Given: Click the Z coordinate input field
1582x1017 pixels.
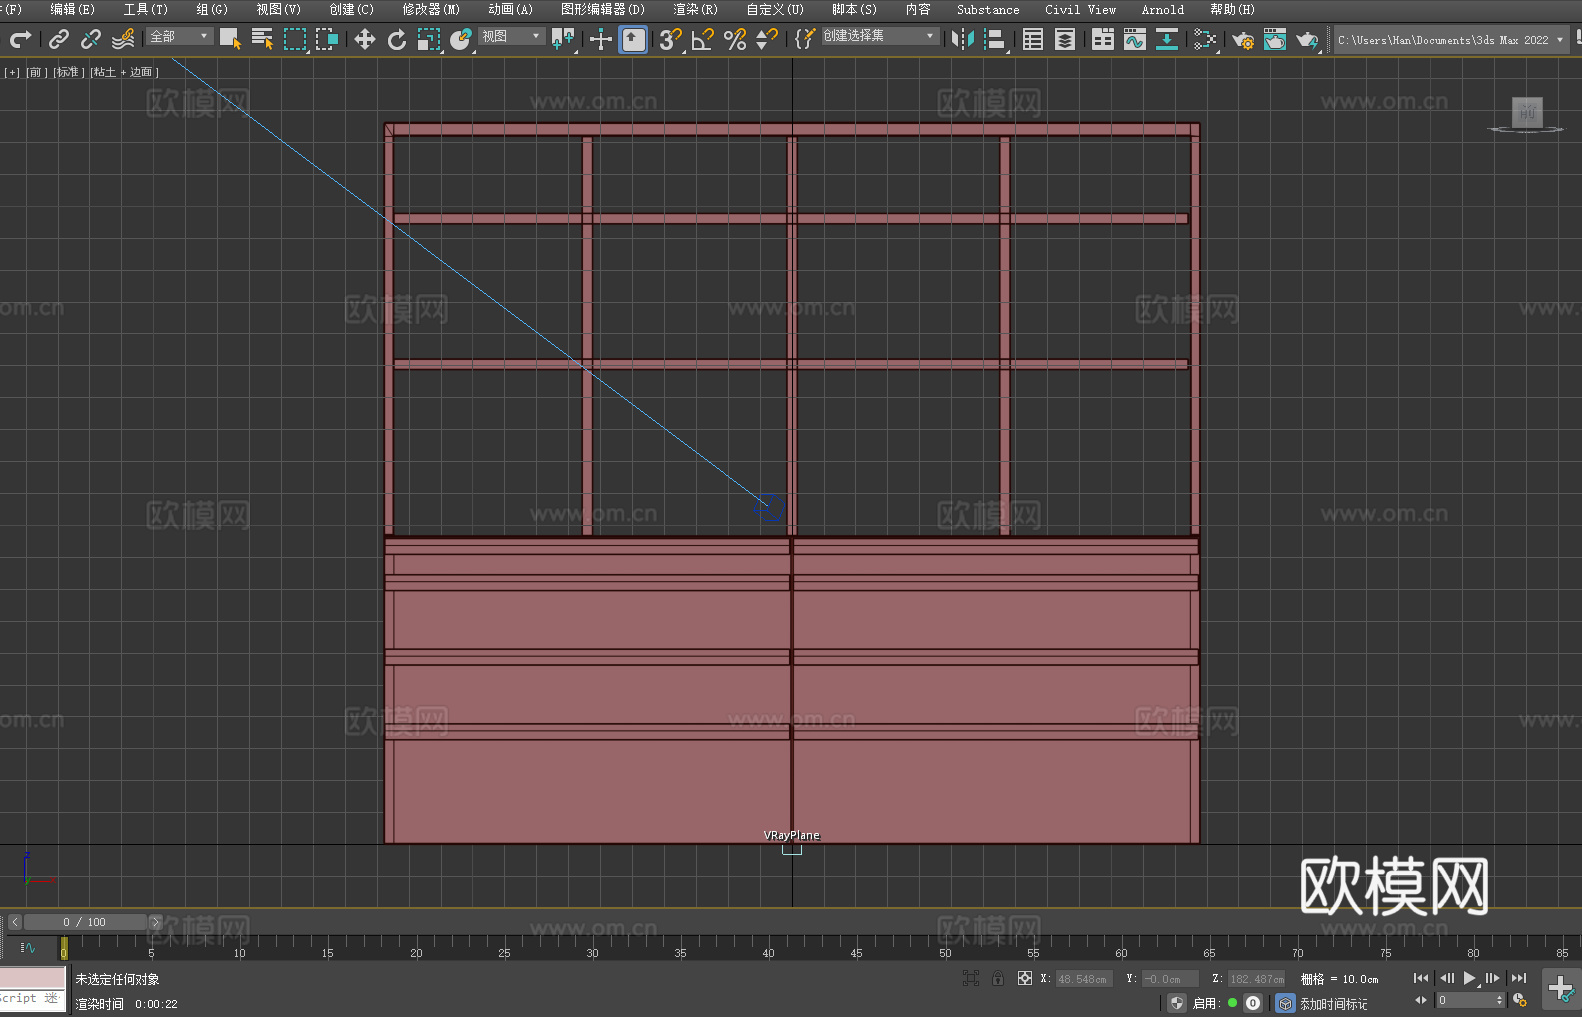Looking at the screenshot, I should point(1256,979).
